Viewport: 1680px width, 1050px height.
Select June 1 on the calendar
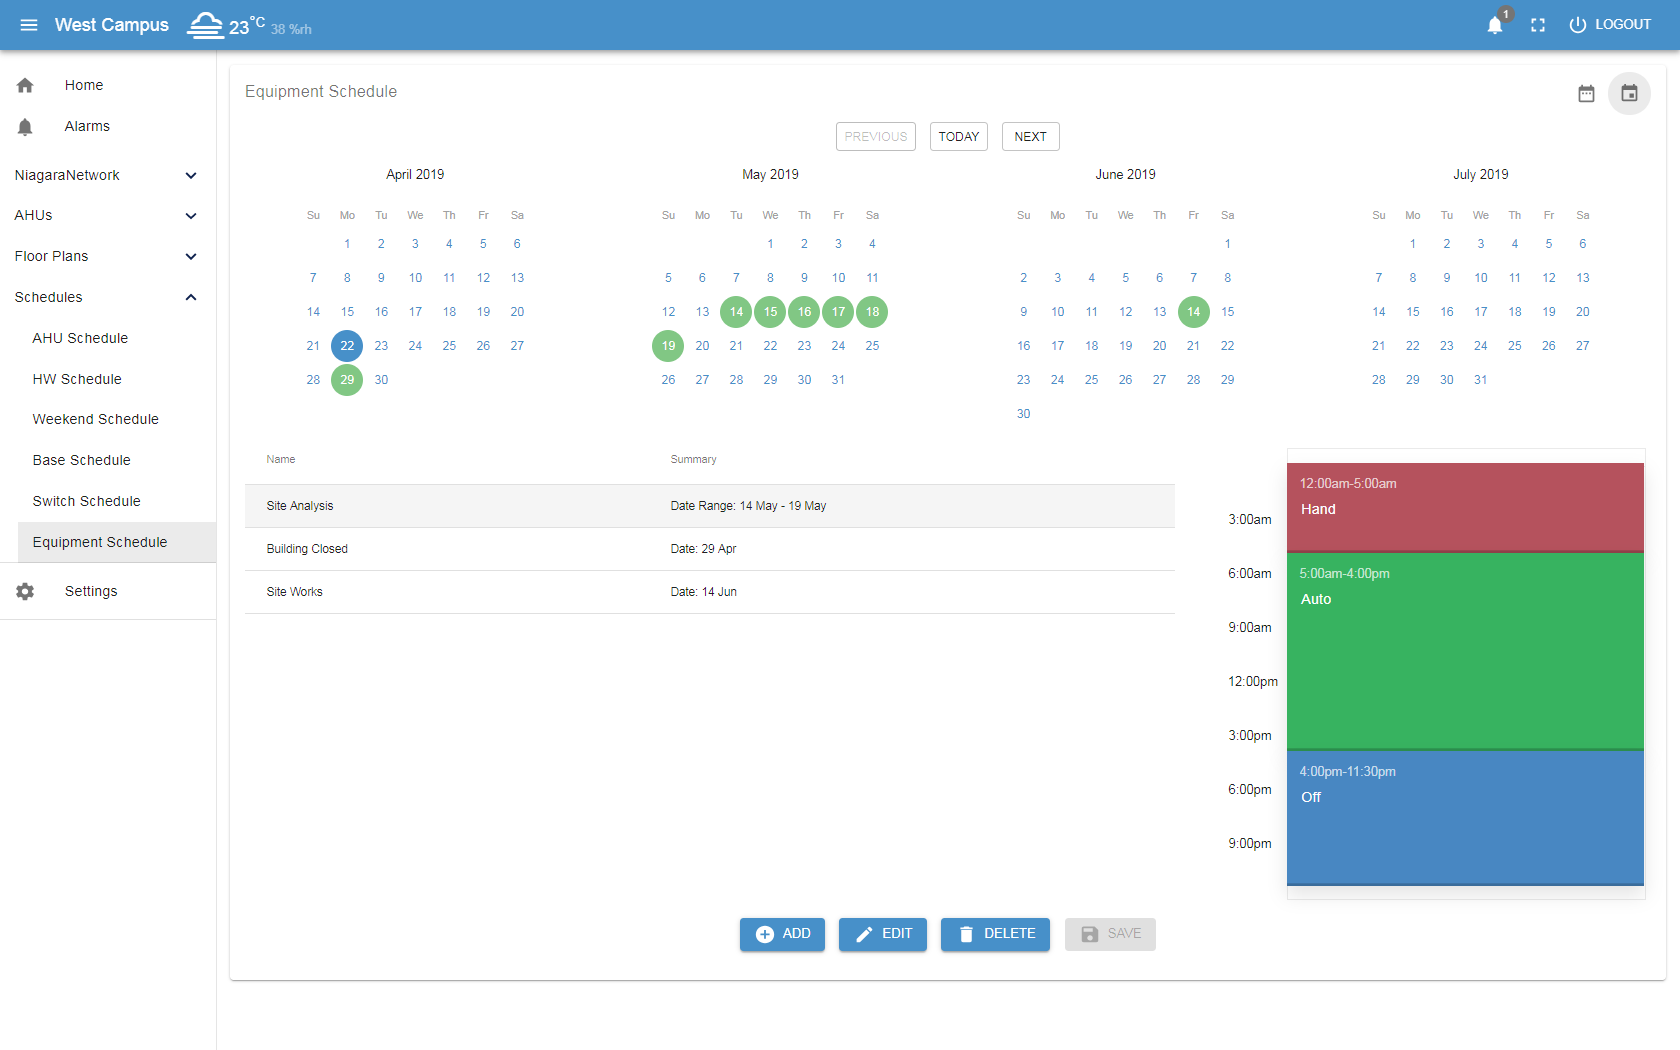(1227, 244)
